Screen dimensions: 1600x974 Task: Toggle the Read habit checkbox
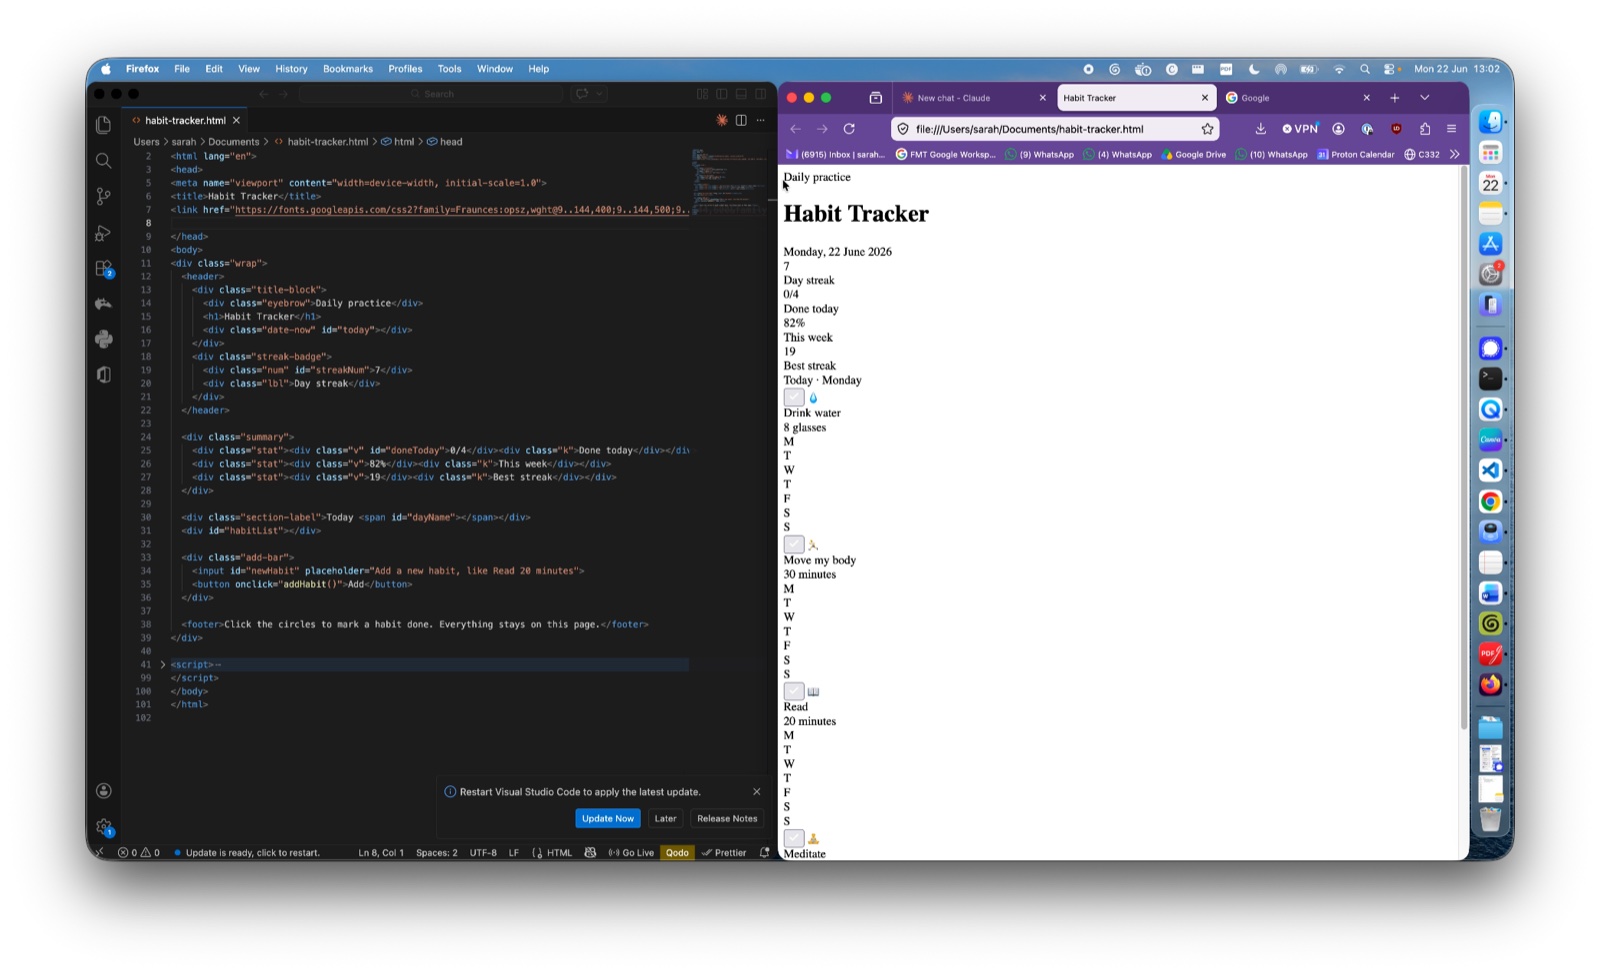click(794, 691)
